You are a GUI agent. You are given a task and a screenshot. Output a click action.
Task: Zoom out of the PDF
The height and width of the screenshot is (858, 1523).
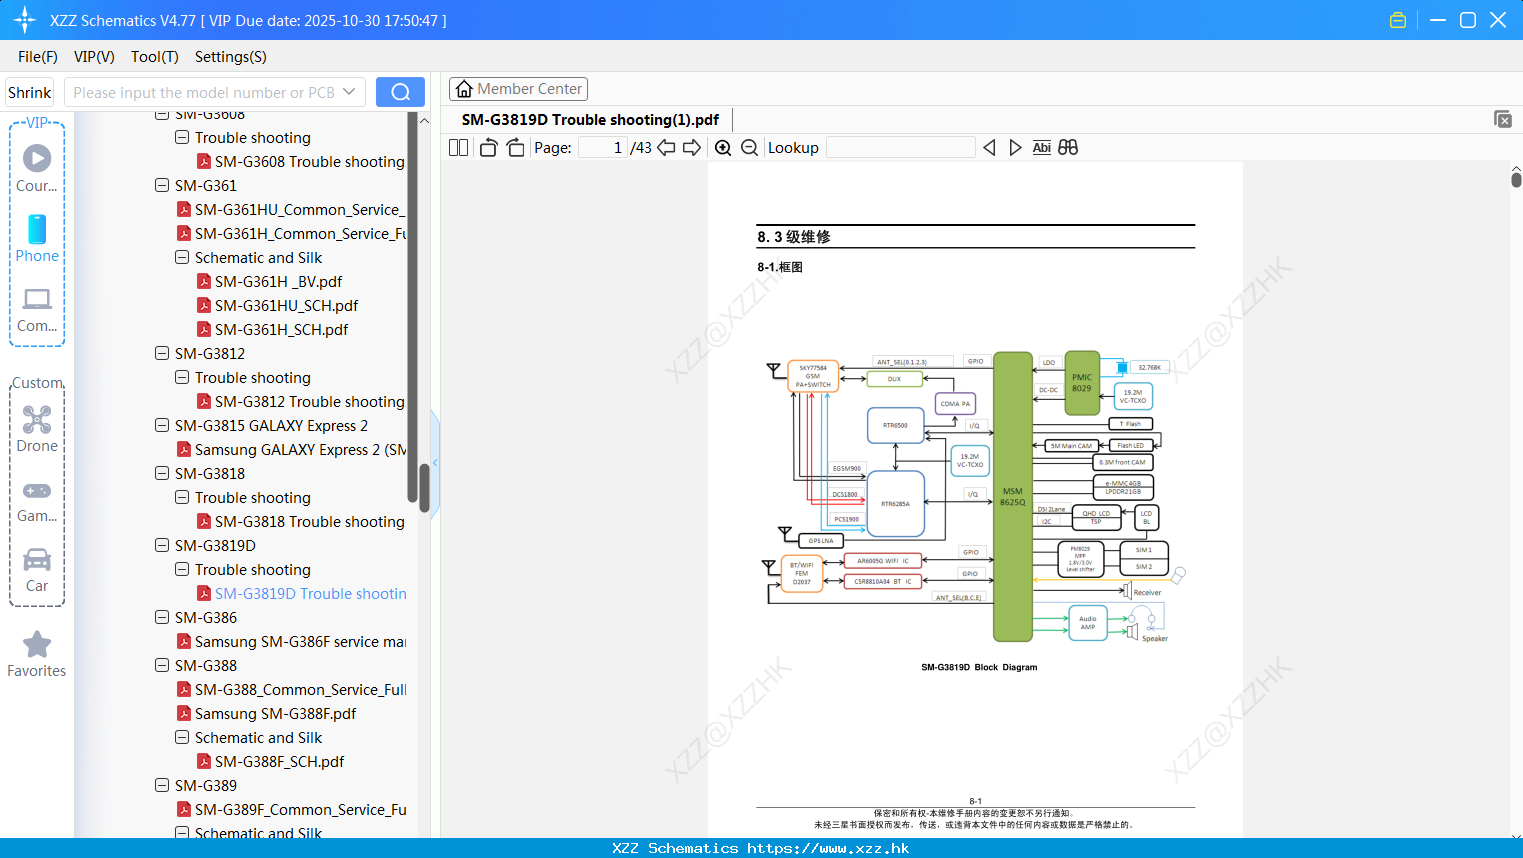tap(749, 147)
